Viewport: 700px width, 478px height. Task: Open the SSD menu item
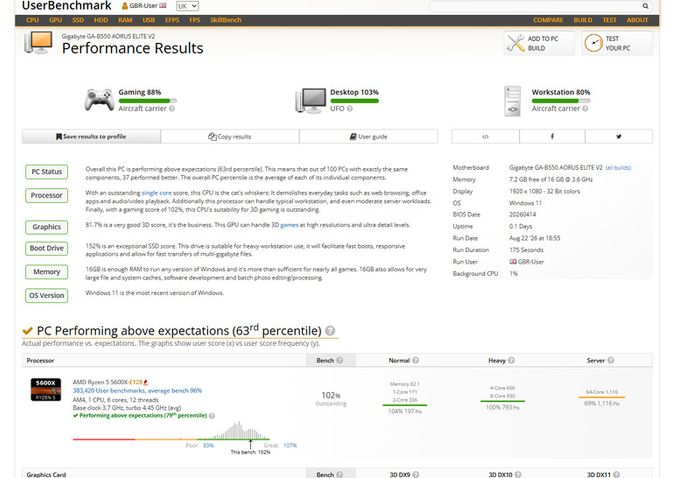pyautogui.click(x=78, y=20)
